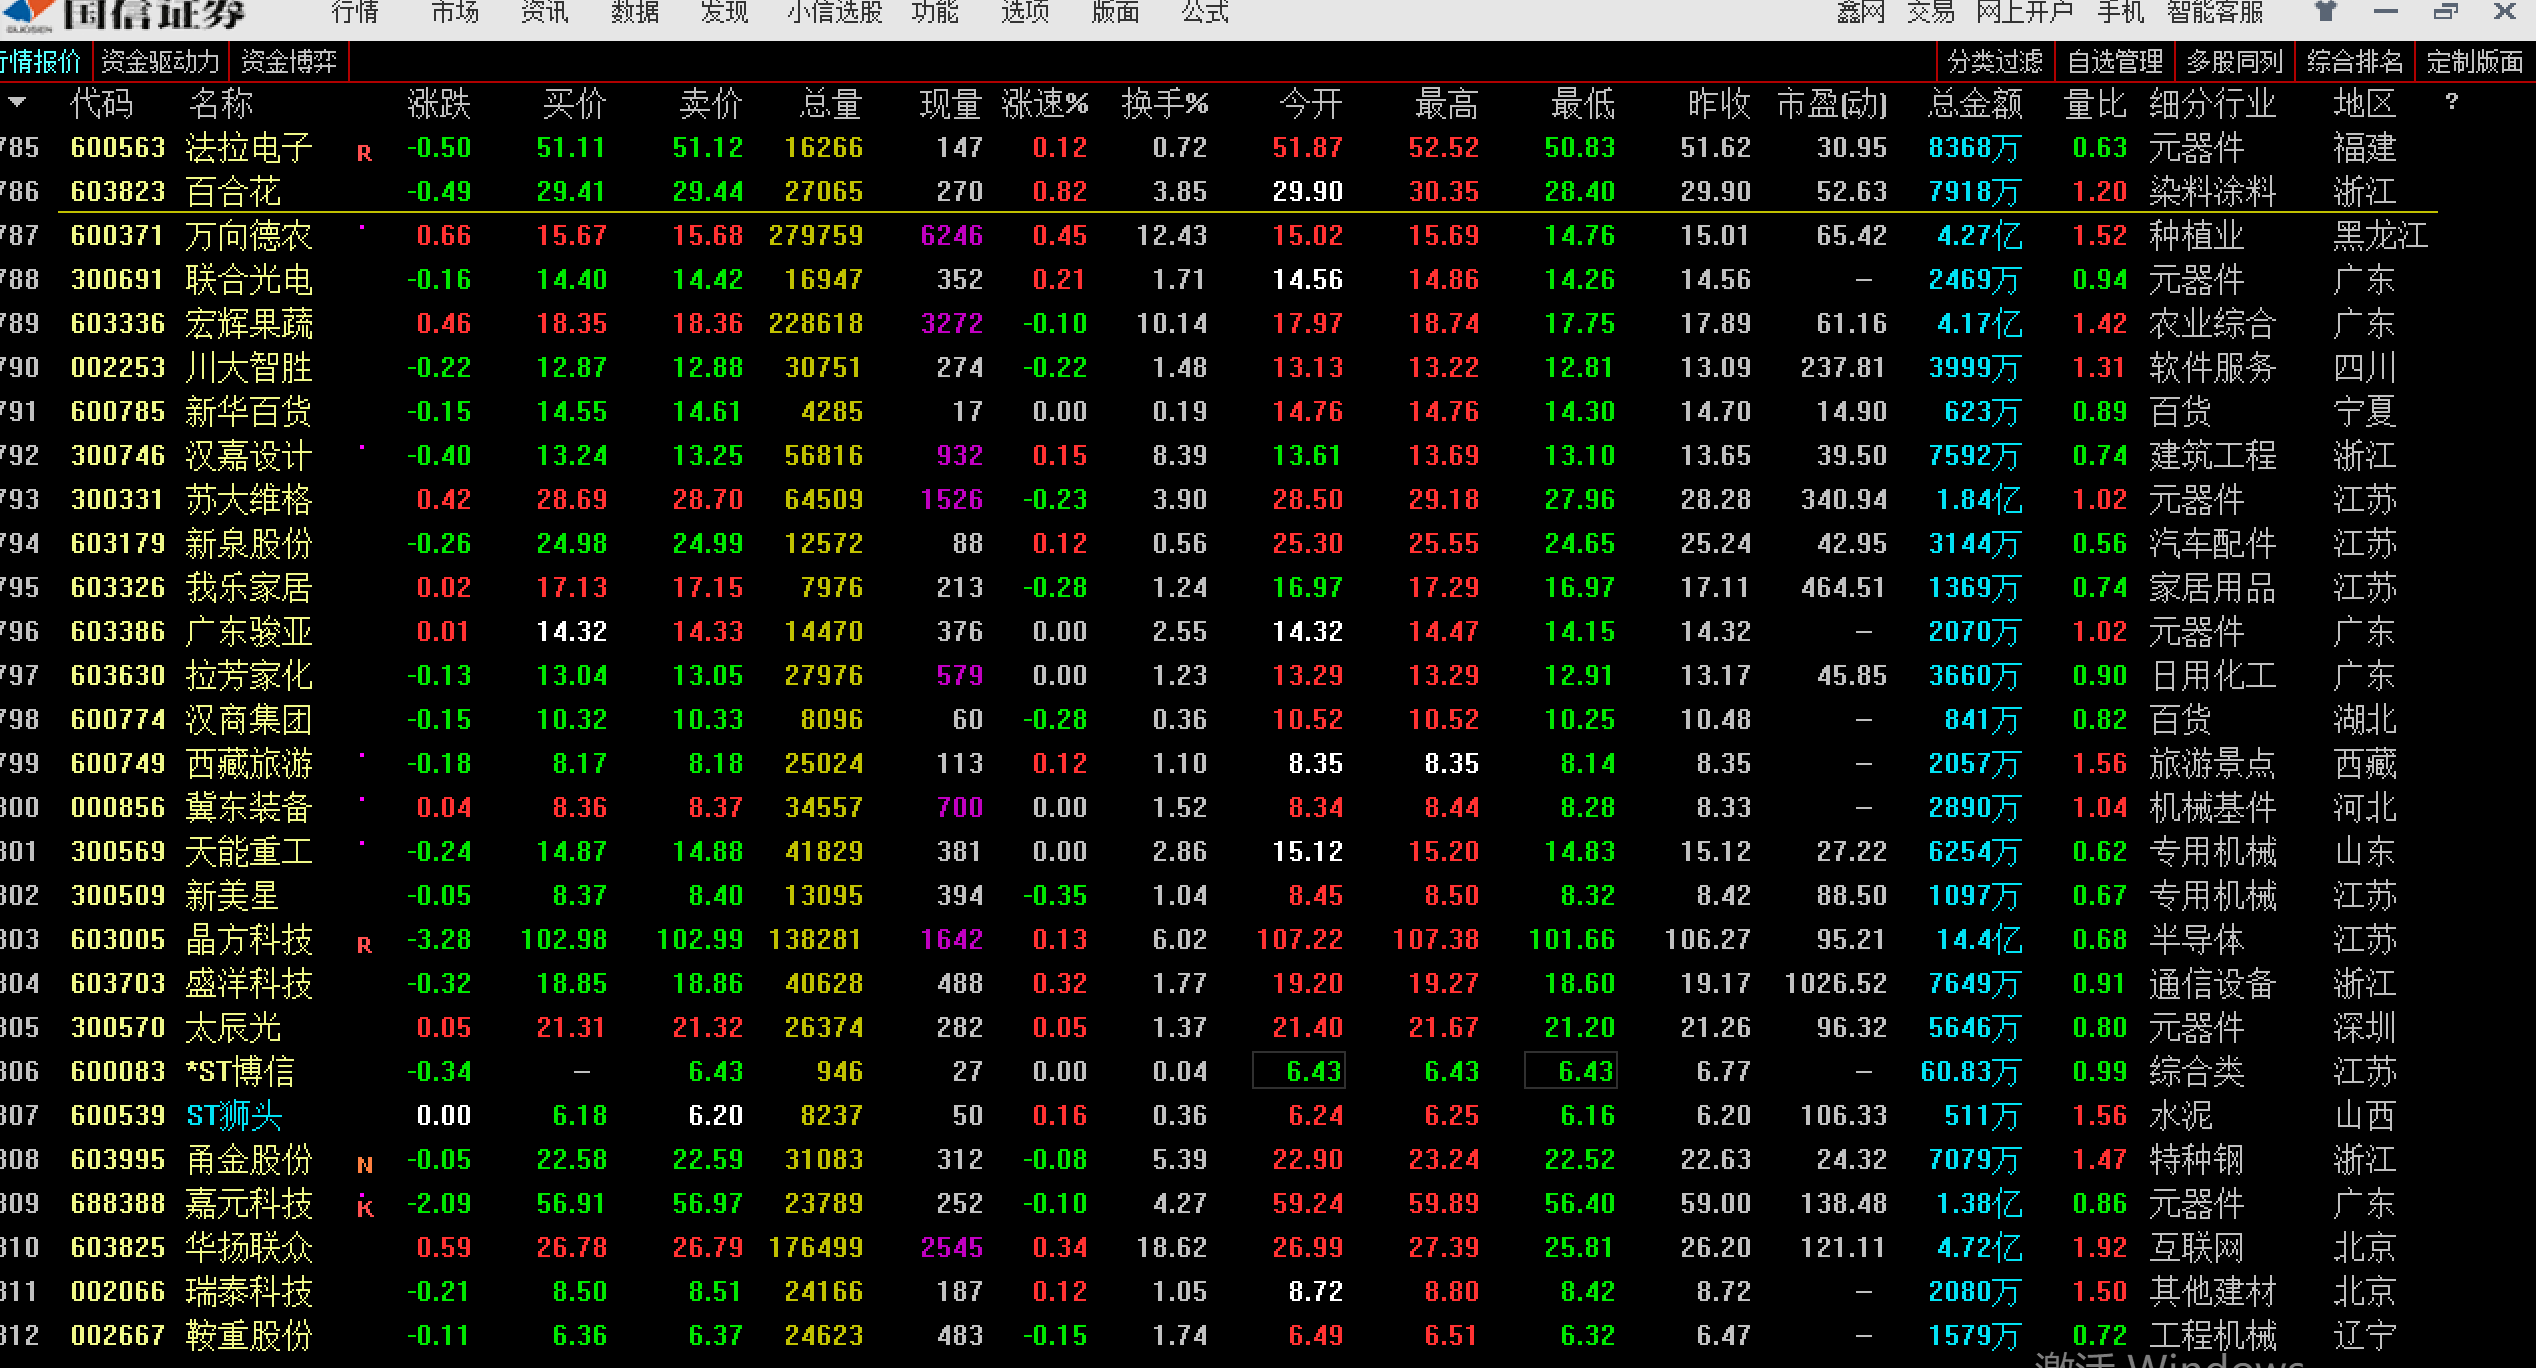
Task: Open 交易 from the title bar
Action: click(1930, 13)
